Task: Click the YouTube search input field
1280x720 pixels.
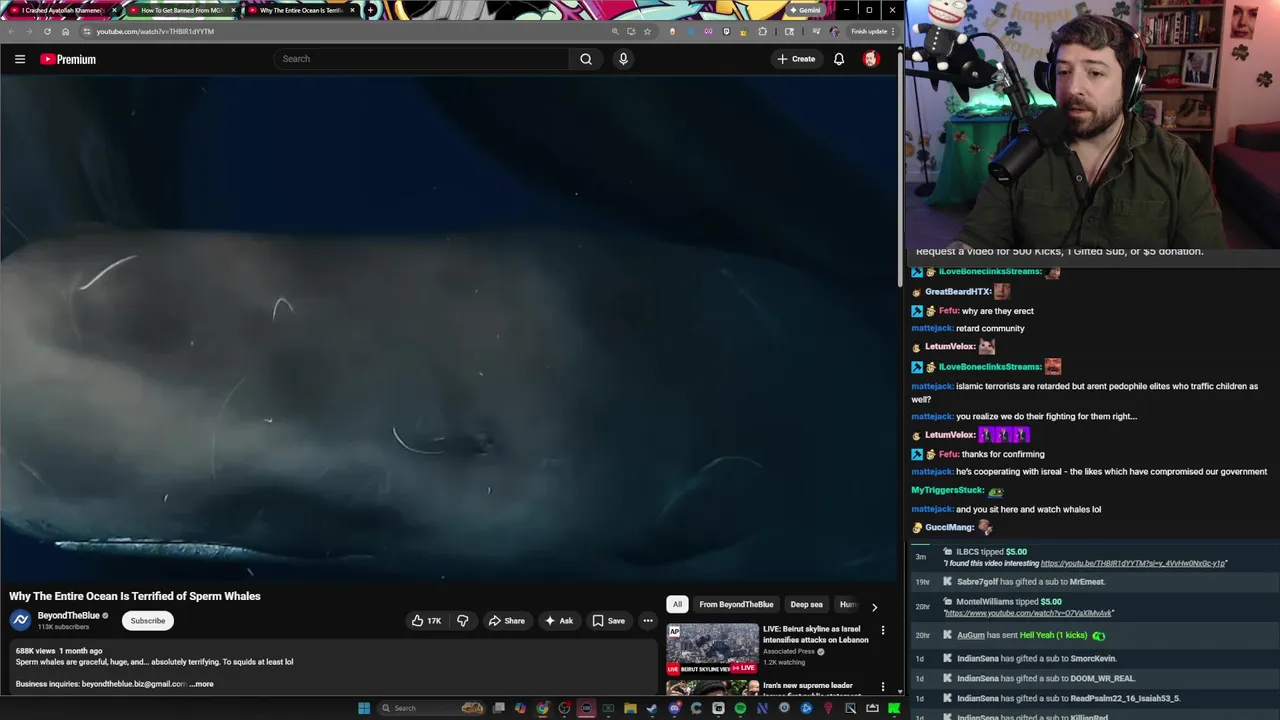Action: click(x=422, y=59)
